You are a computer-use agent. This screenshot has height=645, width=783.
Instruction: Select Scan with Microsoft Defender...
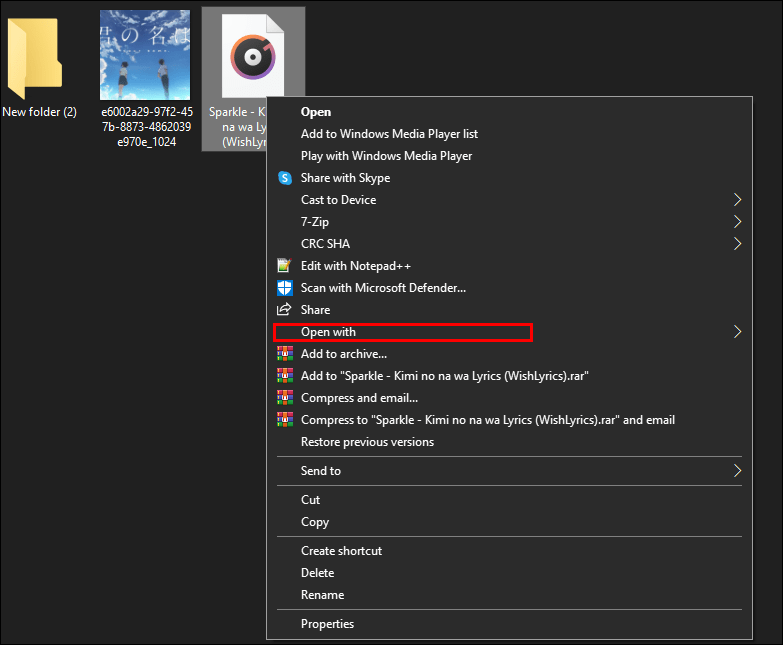point(509,288)
